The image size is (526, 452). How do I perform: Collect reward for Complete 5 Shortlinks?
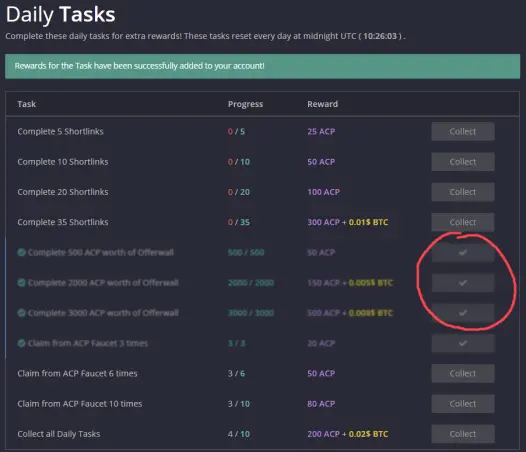tap(463, 132)
